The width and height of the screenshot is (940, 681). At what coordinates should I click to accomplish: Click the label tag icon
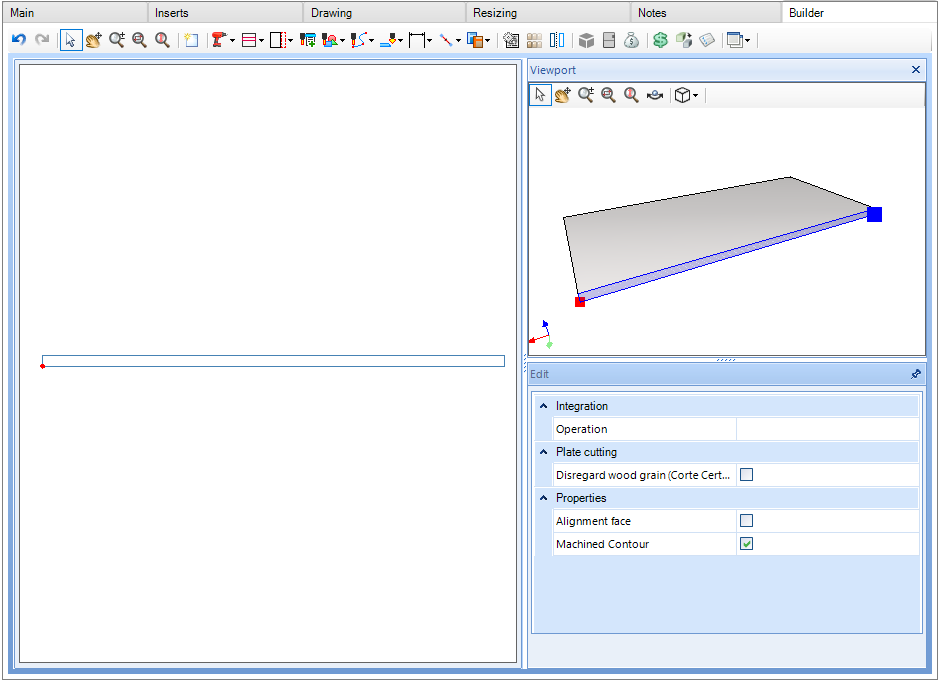point(707,40)
